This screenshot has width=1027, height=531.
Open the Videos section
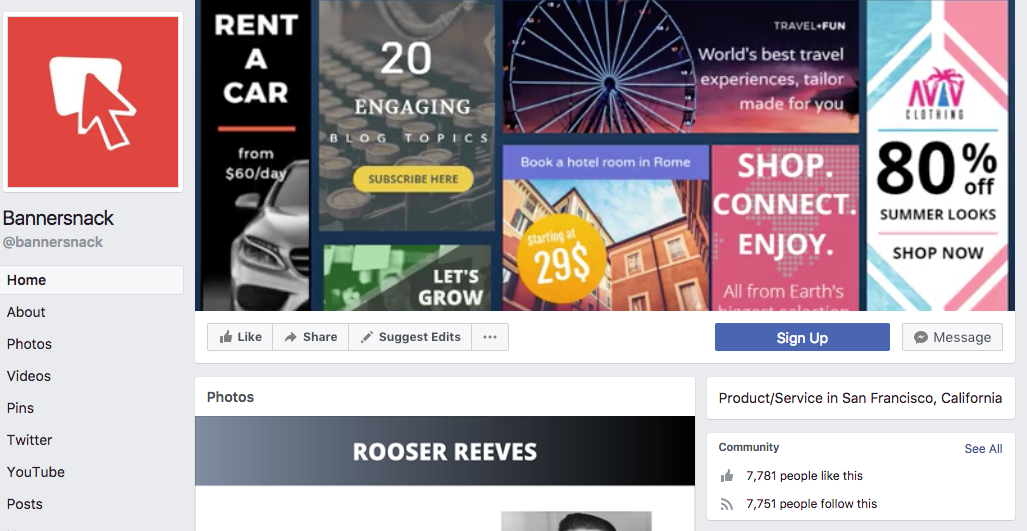(29, 376)
